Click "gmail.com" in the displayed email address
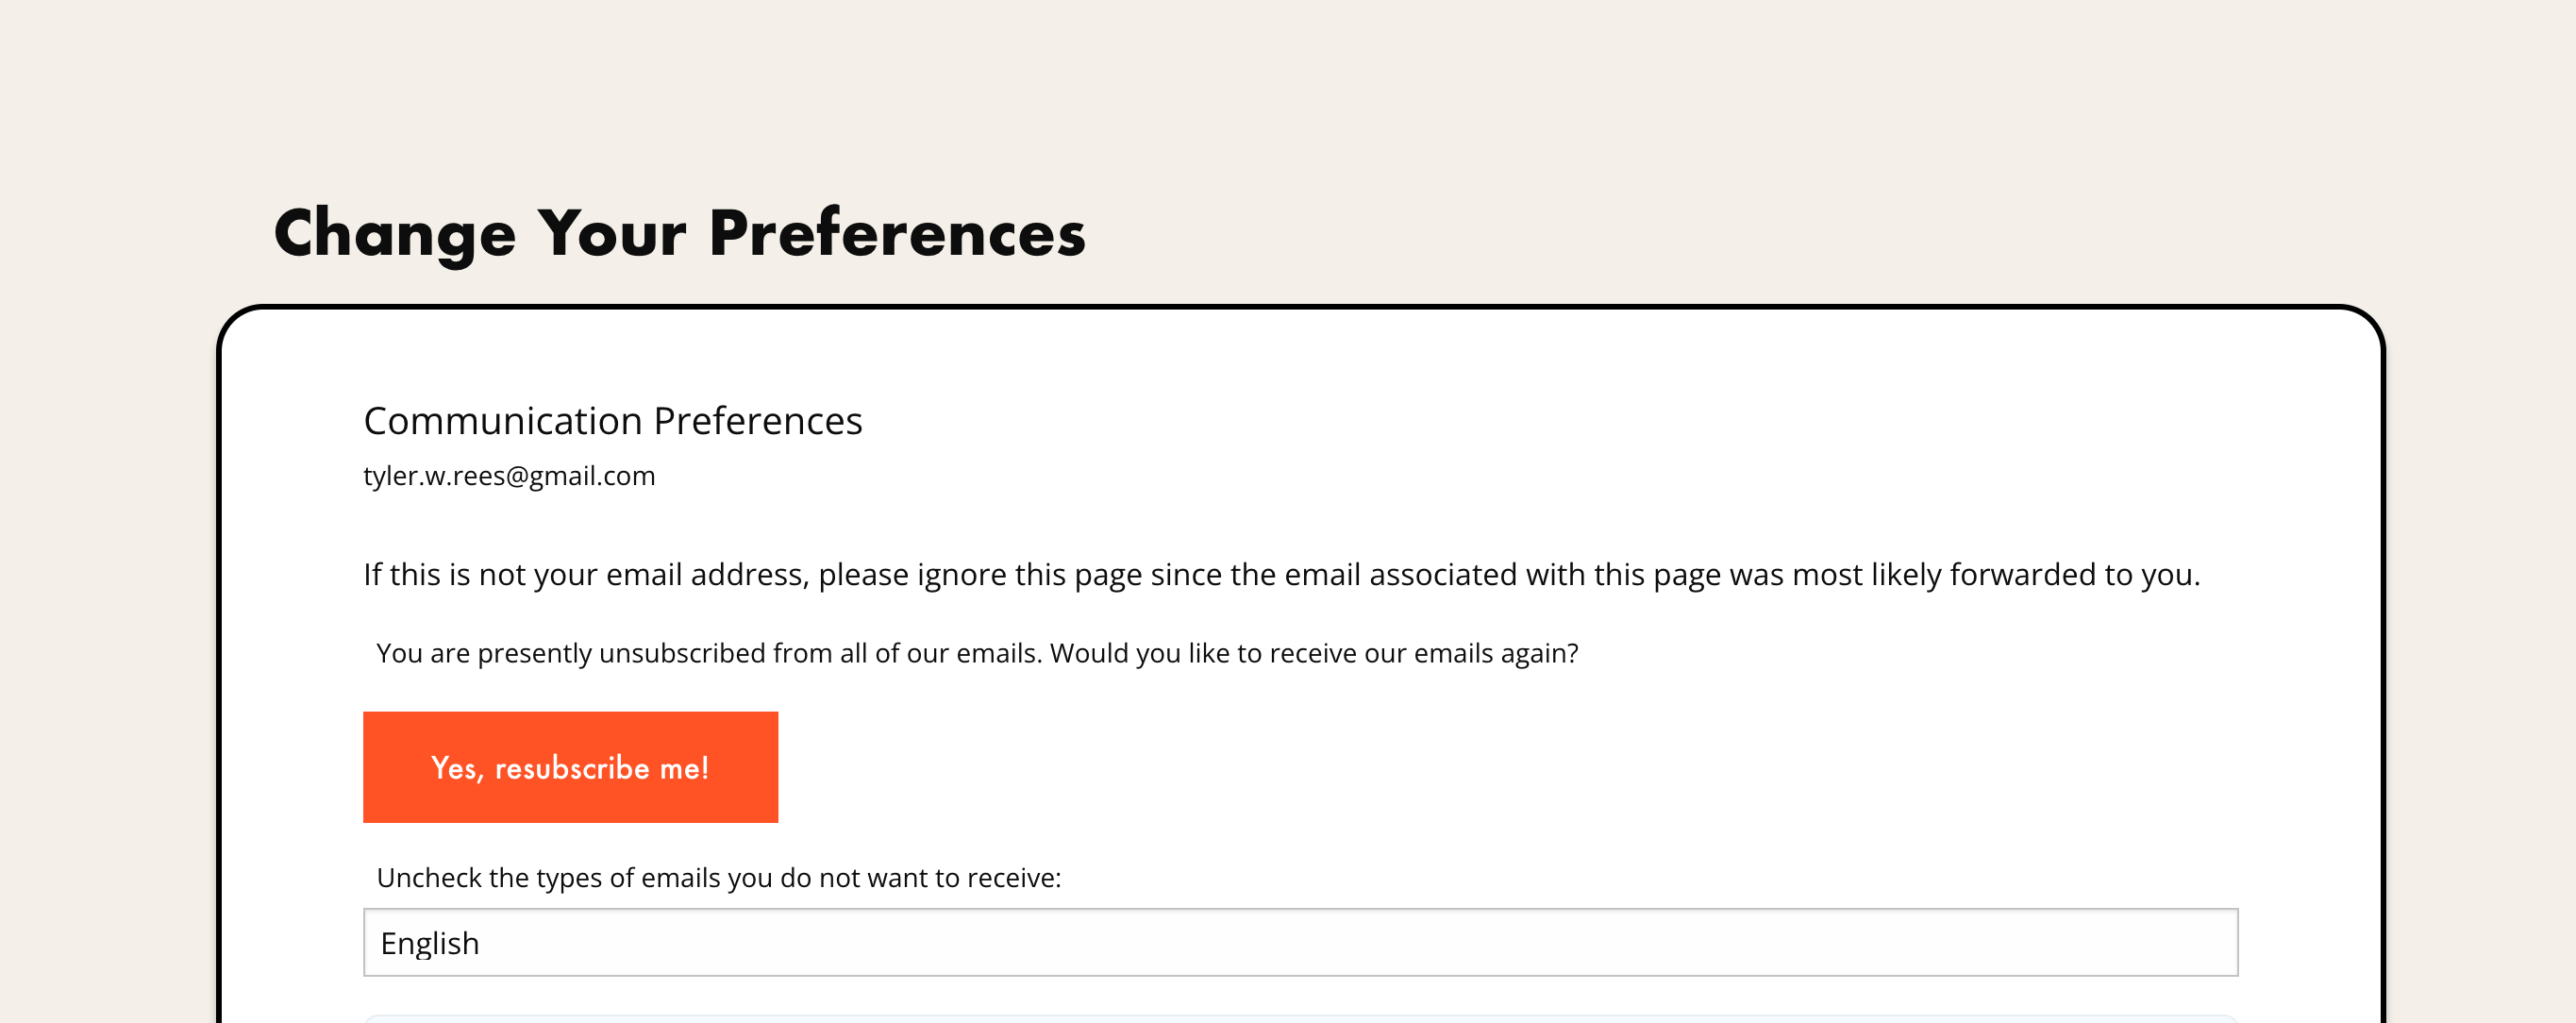 point(591,476)
